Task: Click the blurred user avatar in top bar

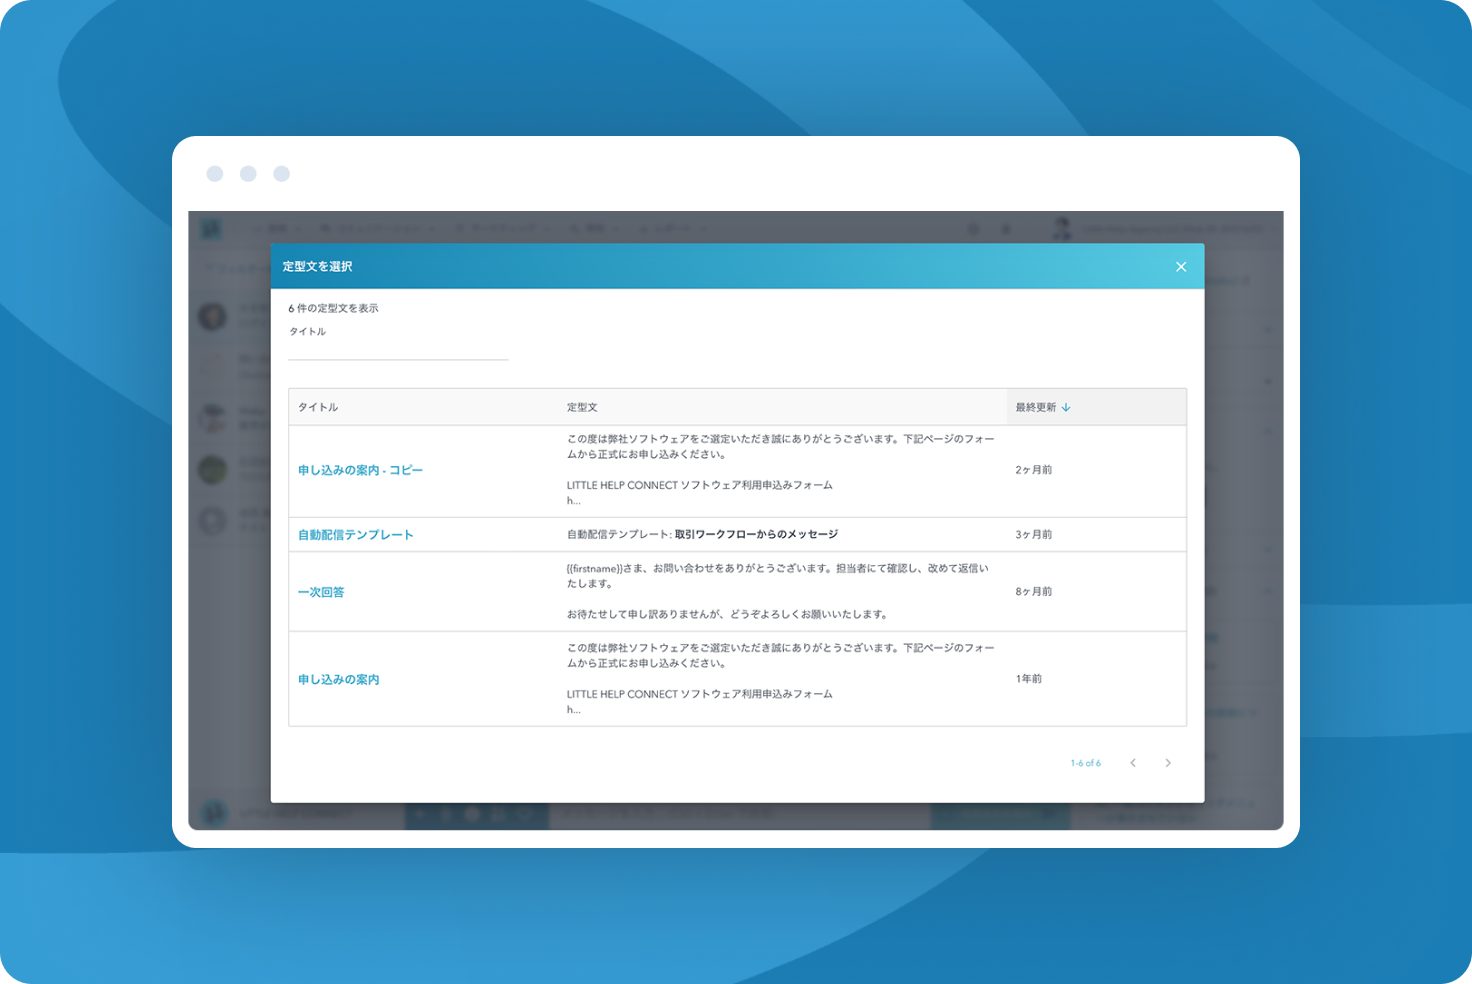Action: coord(1062,228)
